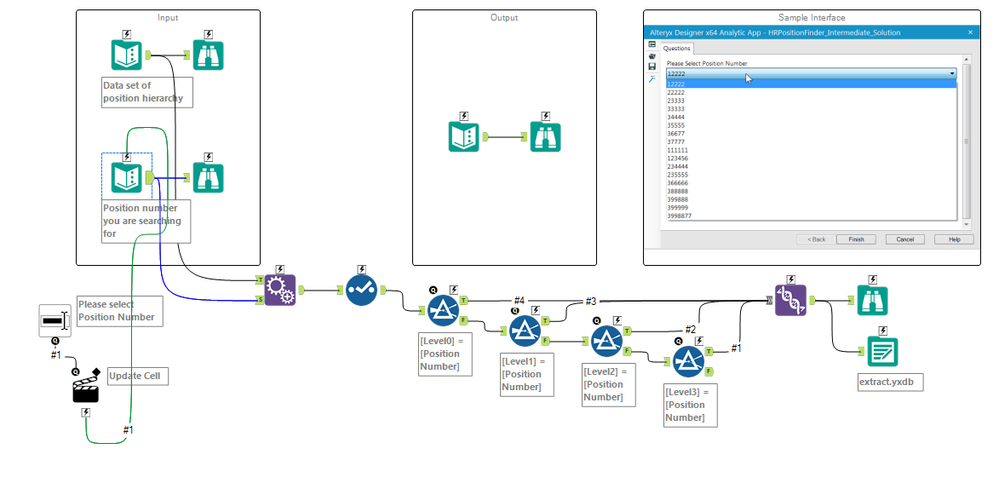Click the '[Level2] = [Position Number]' annotation
This screenshot has height=478, width=999.
pos(609,384)
